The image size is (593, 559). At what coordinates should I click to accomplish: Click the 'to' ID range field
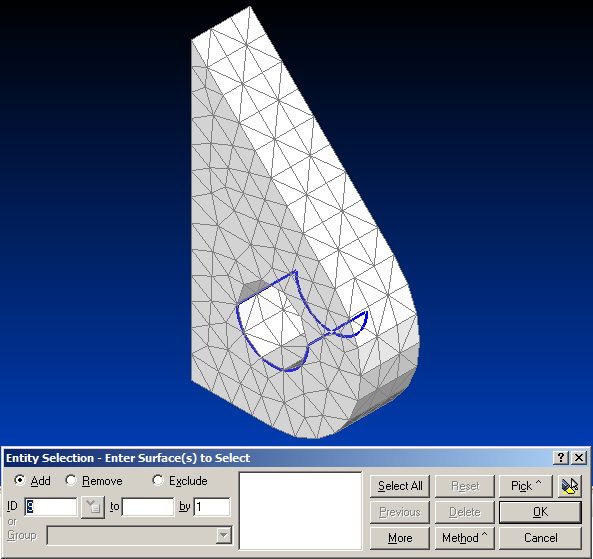point(148,507)
